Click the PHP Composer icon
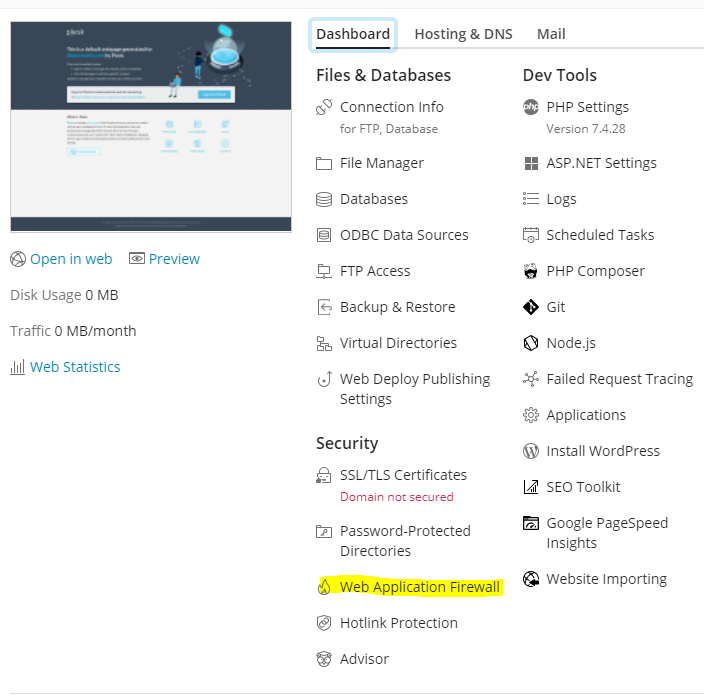 pyautogui.click(x=530, y=271)
